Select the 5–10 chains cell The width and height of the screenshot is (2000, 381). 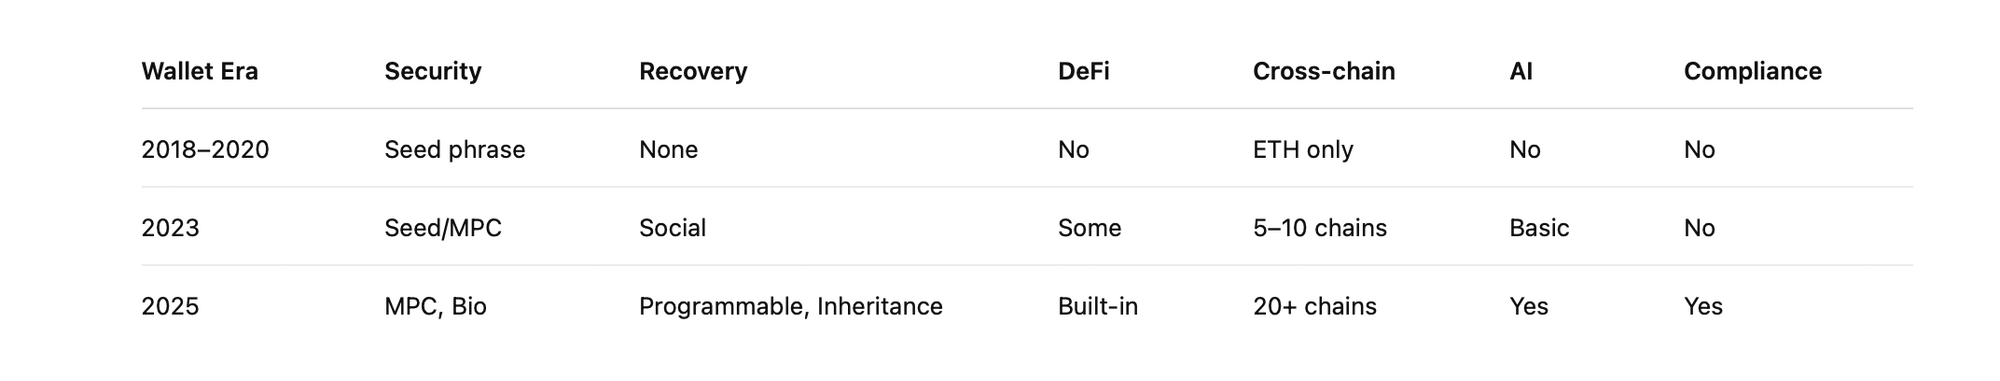1320,227
